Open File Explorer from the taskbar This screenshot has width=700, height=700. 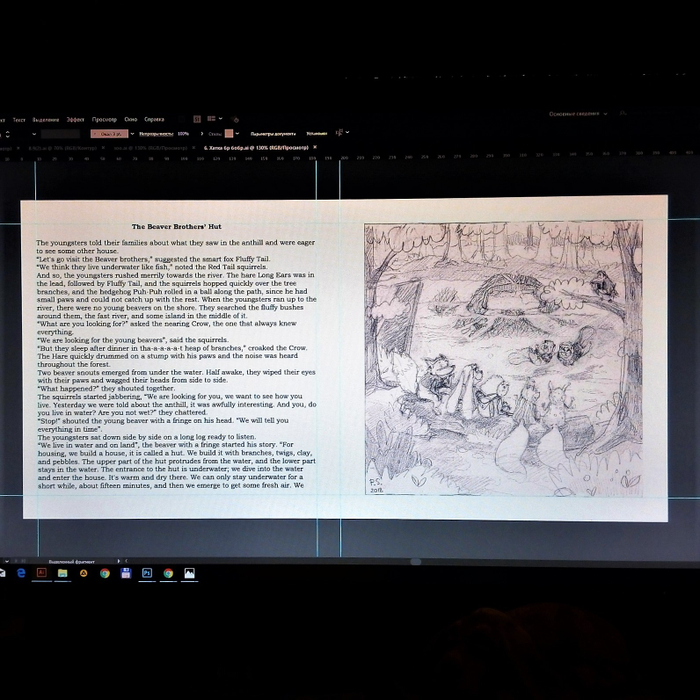point(62,573)
